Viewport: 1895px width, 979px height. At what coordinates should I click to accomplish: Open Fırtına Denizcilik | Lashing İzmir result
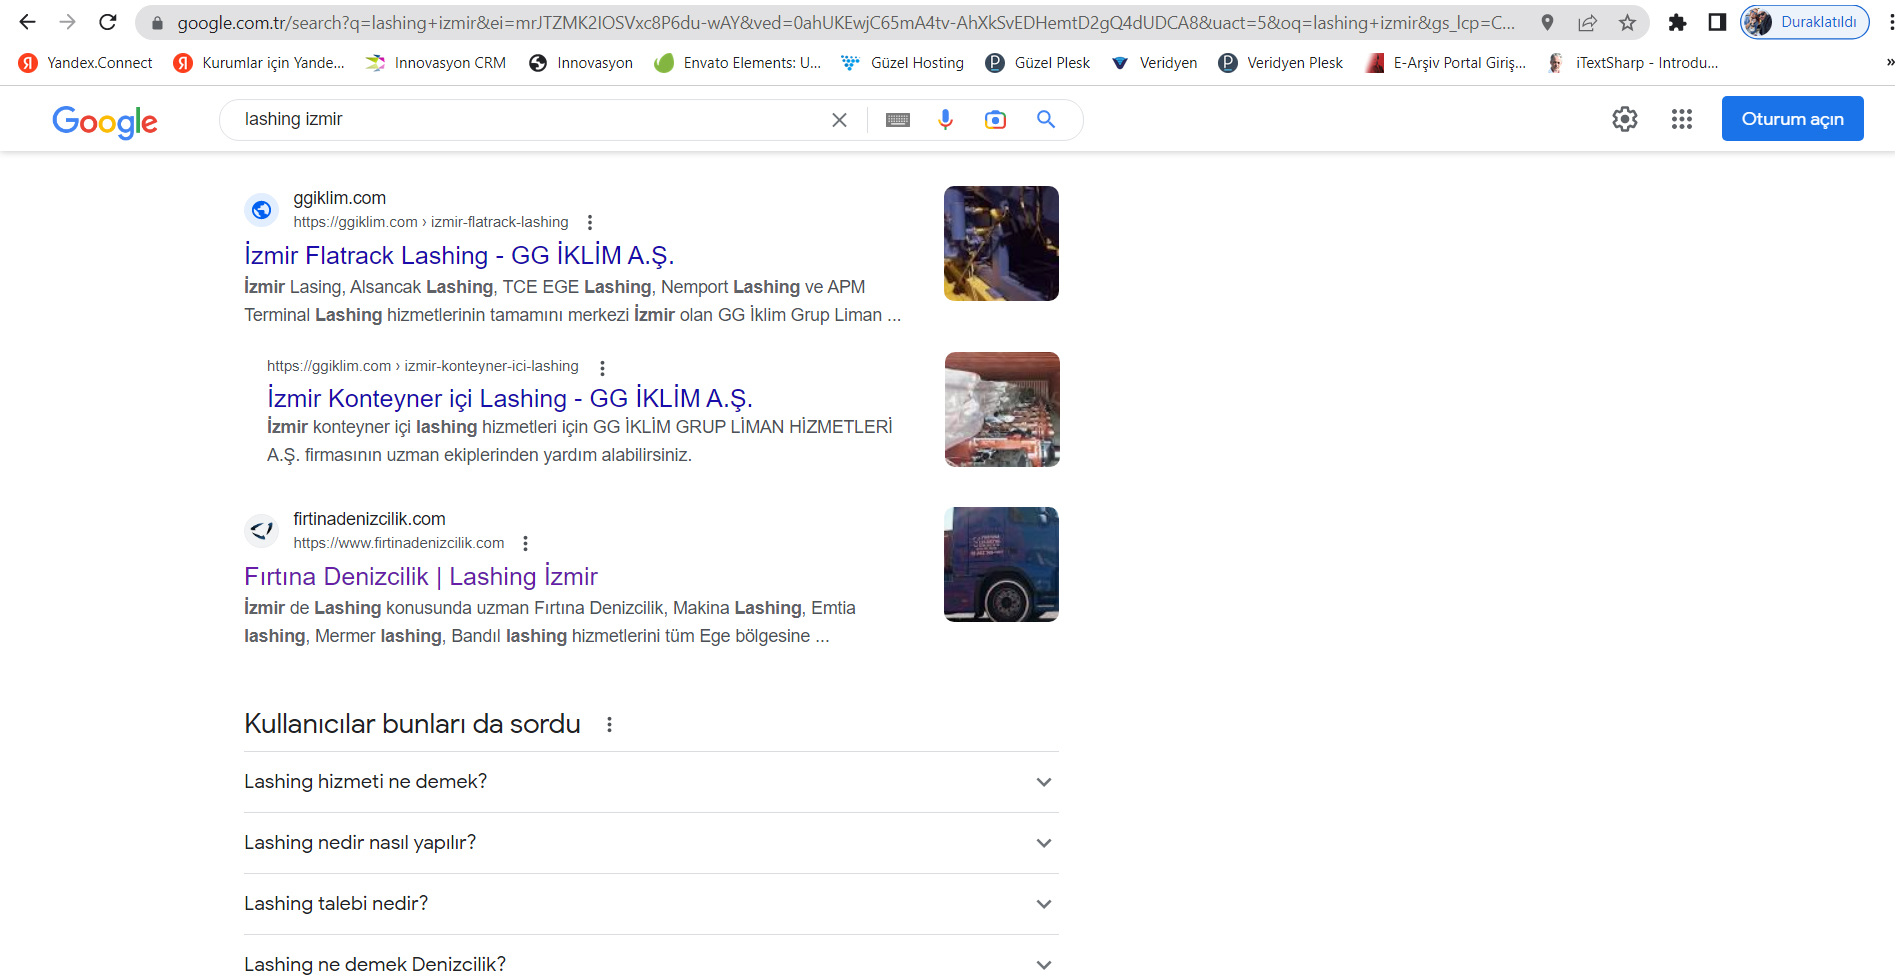click(421, 576)
